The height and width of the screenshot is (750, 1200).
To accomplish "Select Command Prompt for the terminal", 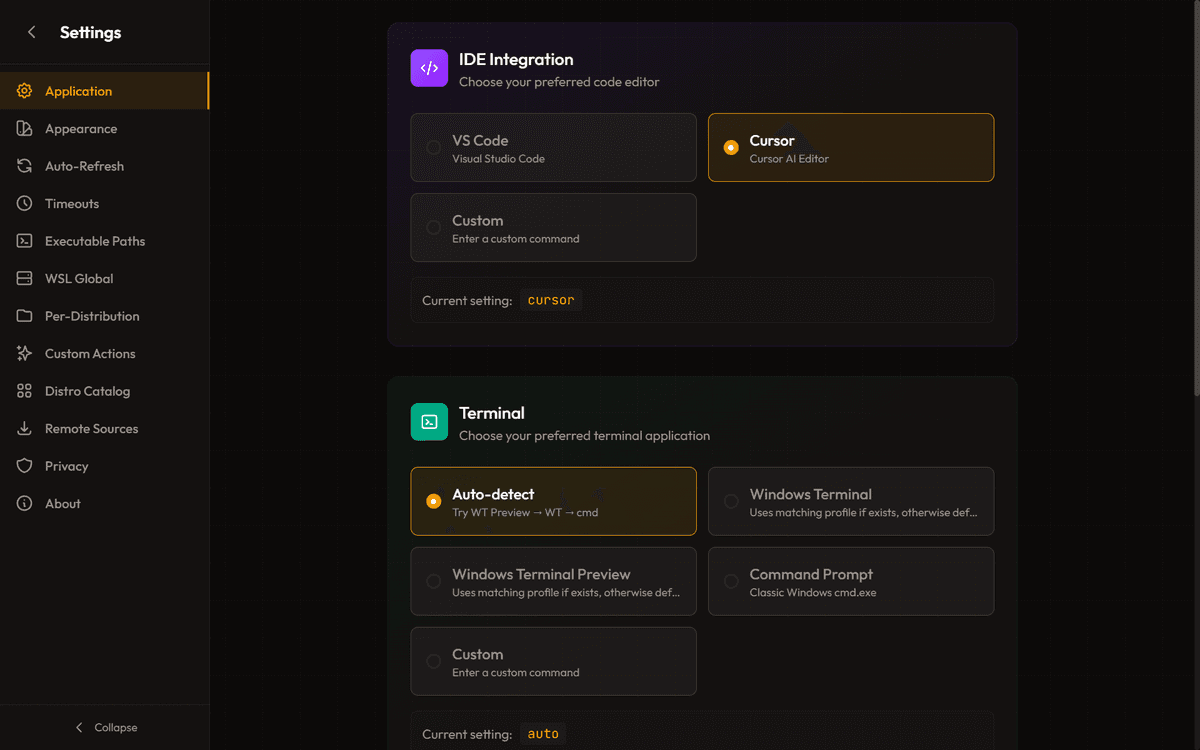I will [850, 581].
